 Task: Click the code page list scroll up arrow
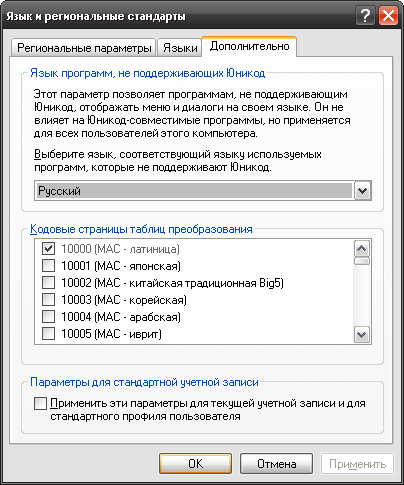[362, 249]
